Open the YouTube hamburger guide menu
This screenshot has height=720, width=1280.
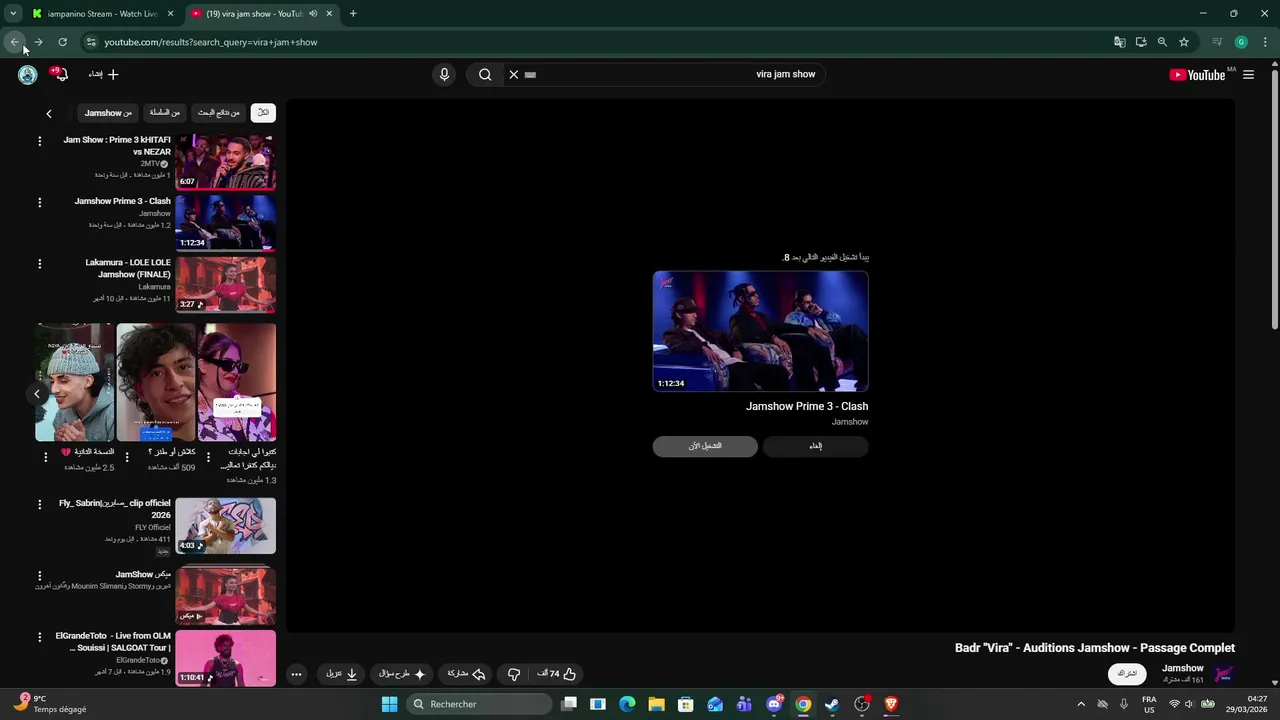(1248, 74)
